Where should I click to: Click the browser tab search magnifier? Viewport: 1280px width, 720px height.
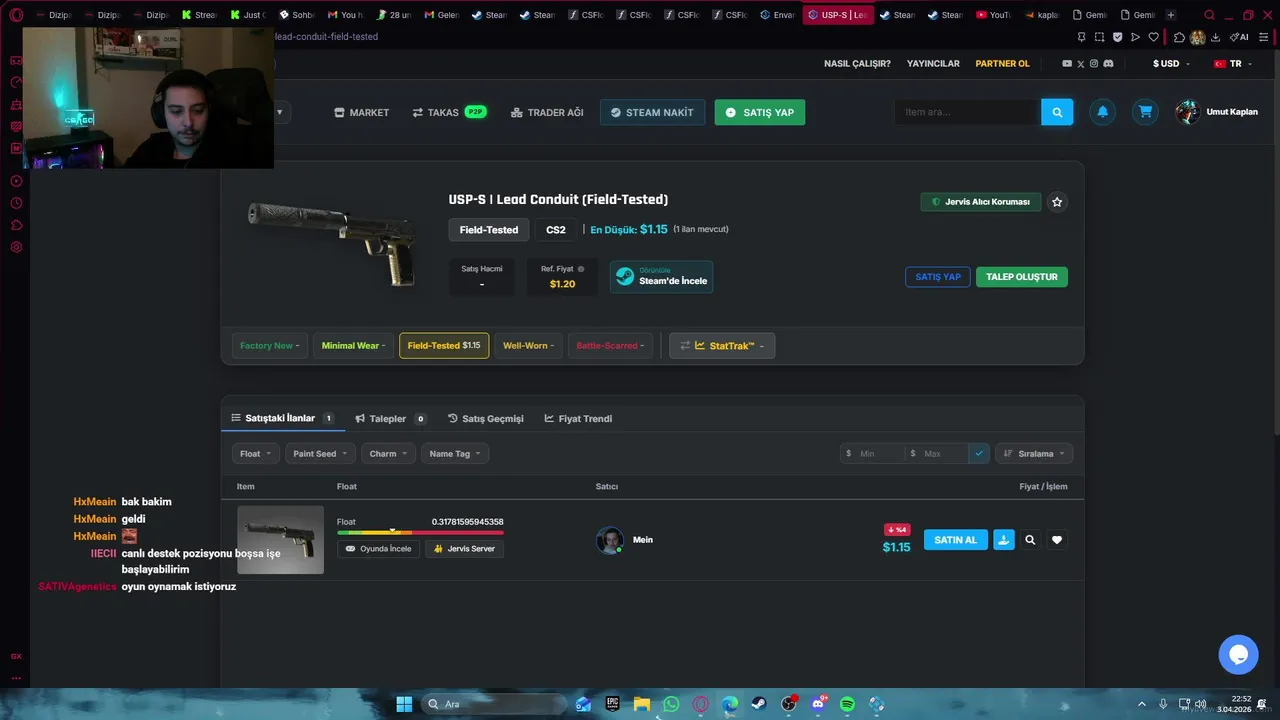(x=1210, y=15)
